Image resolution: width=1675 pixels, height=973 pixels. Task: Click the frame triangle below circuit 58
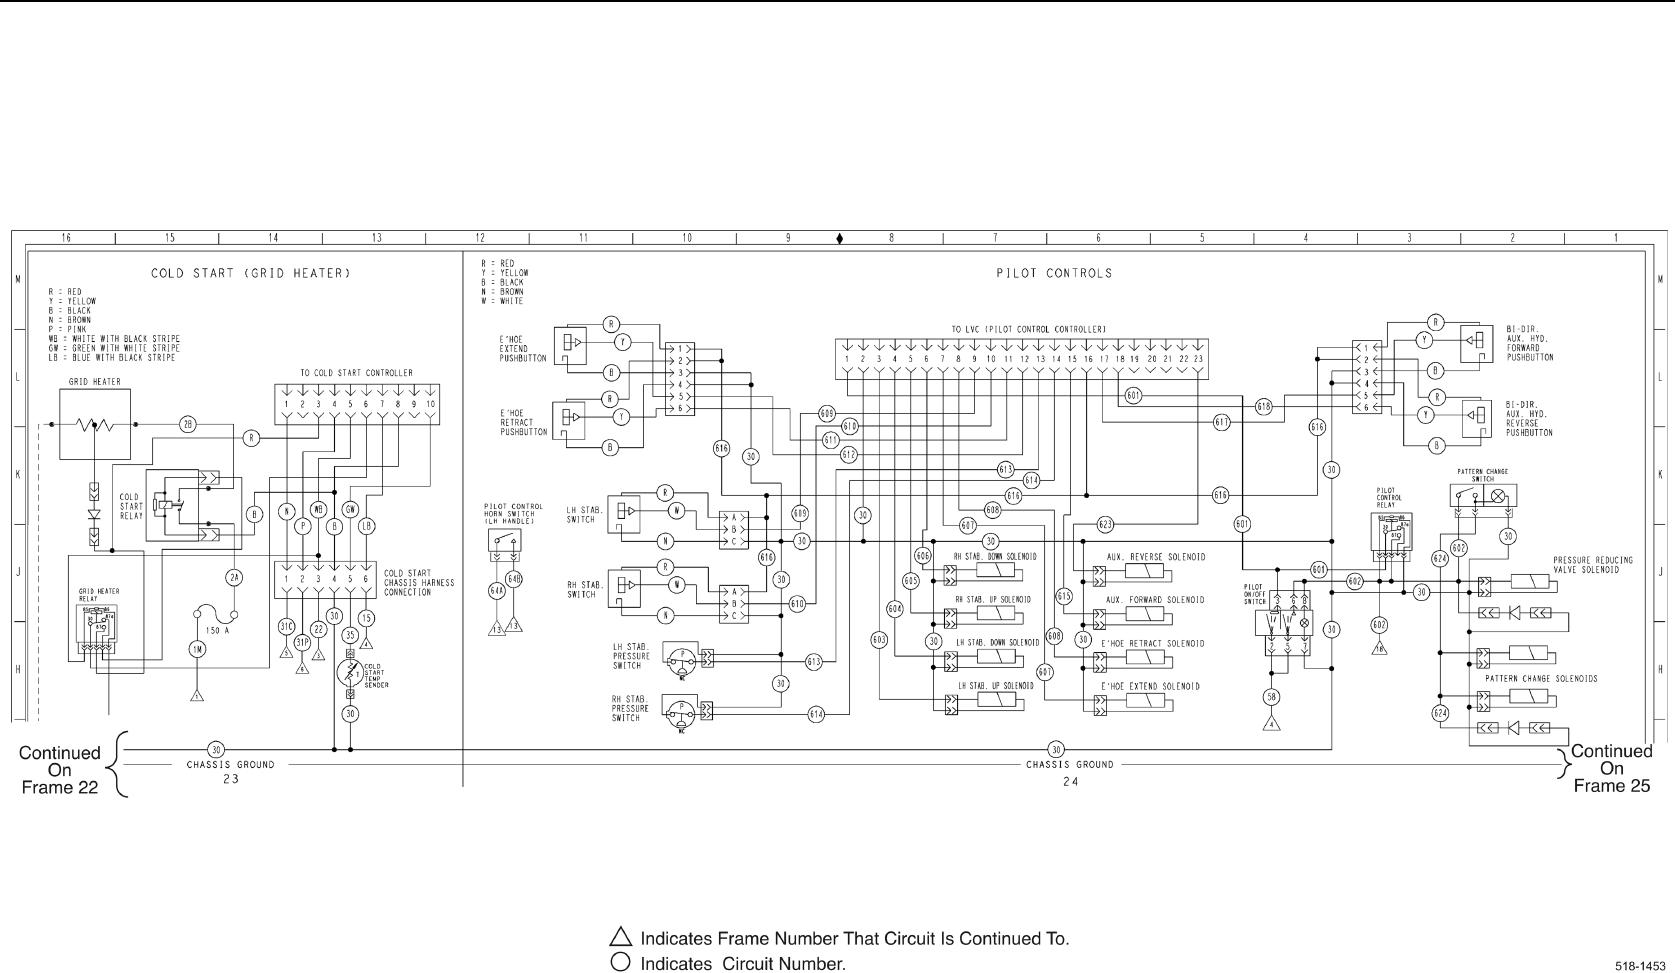click(x=1271, y=722)
